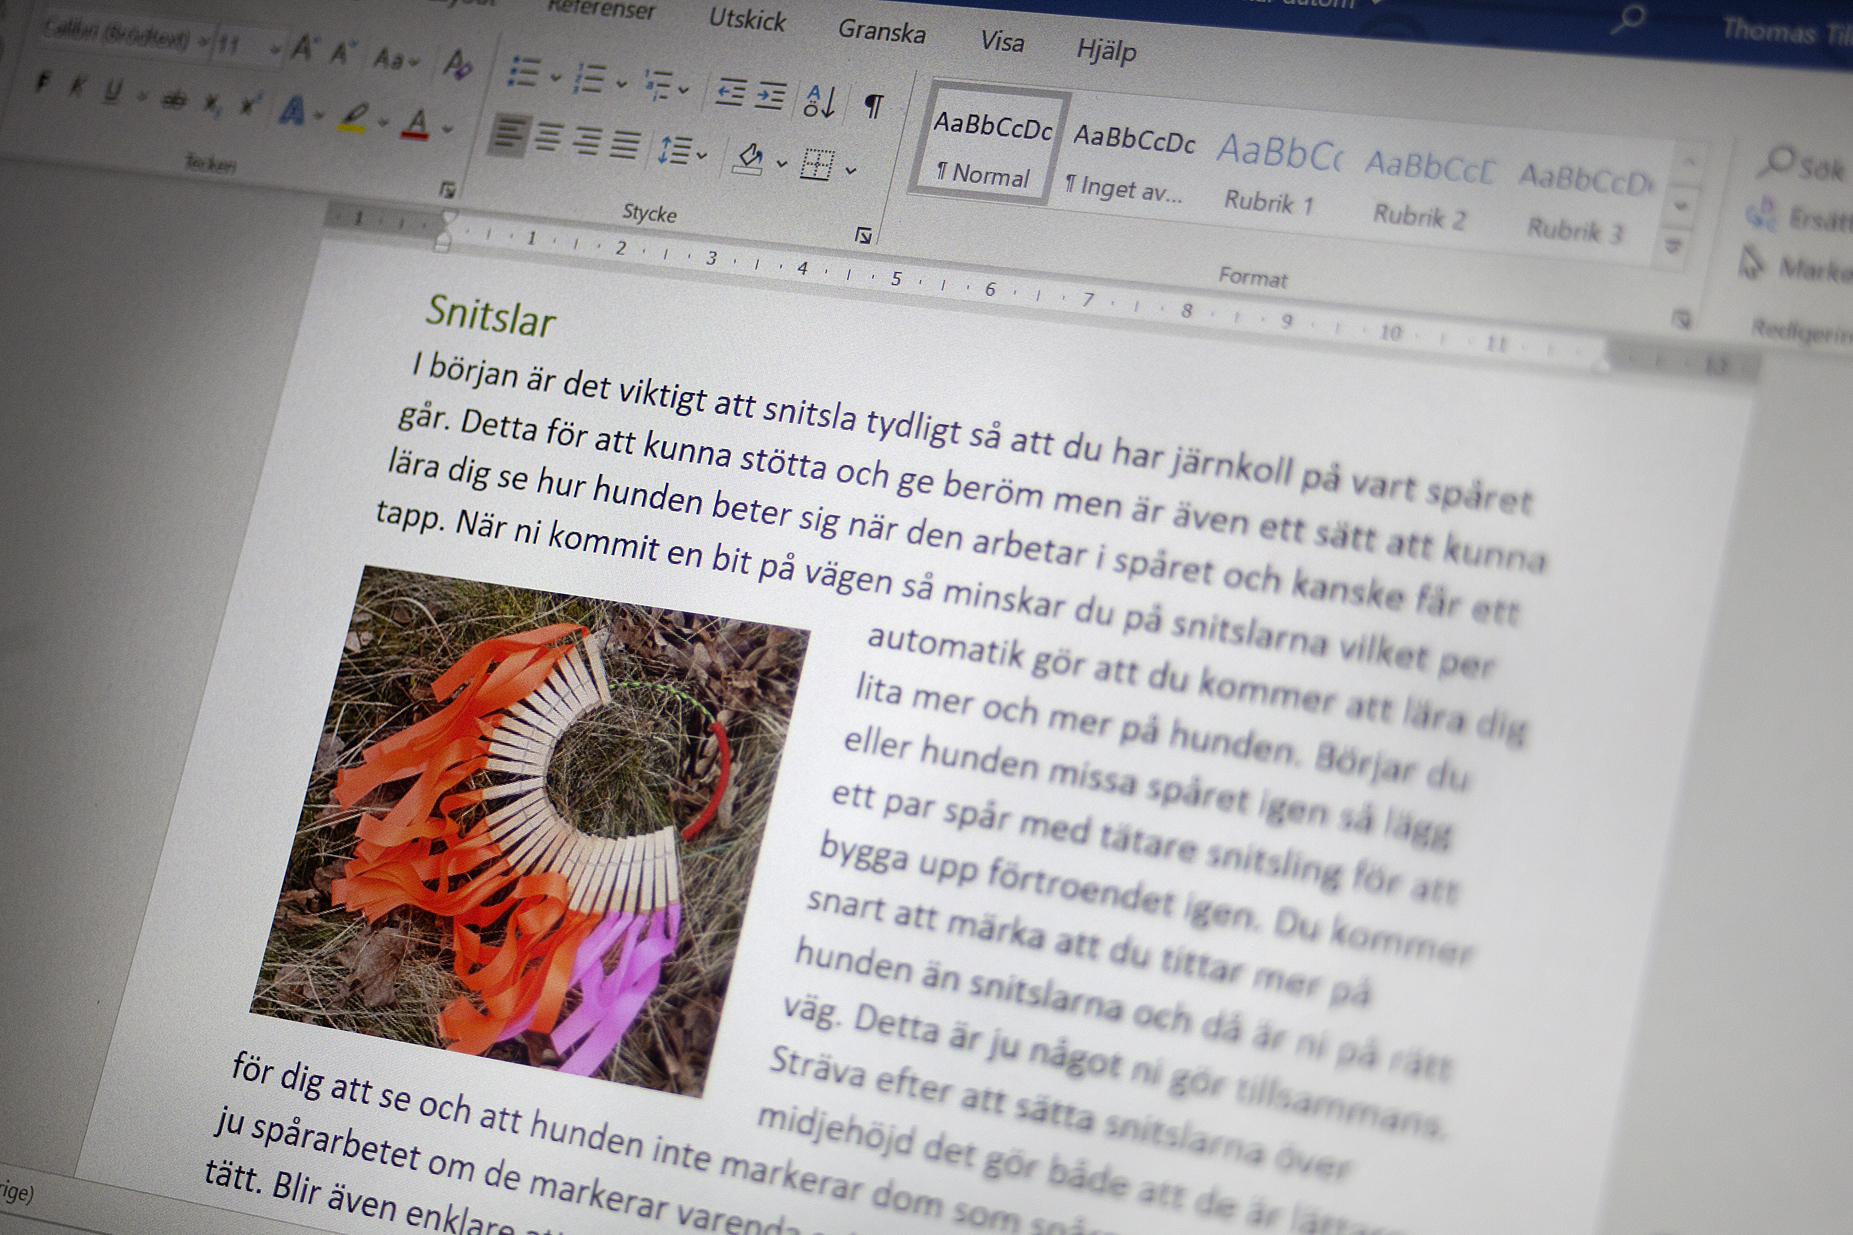The image size is (1853, 1235).
Task: Open line spacing options icon
Action: (674, 150)
